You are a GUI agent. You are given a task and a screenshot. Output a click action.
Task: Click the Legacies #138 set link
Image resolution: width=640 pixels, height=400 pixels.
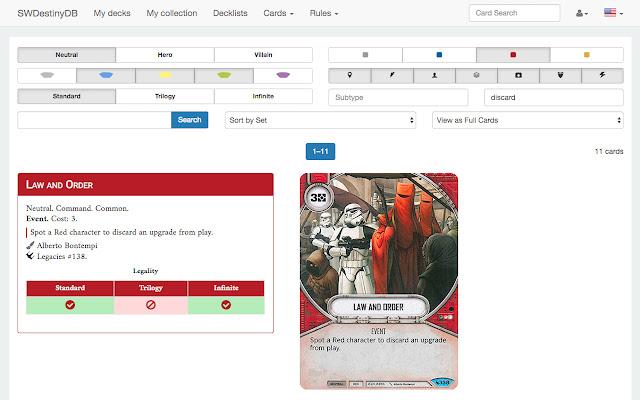62,256
